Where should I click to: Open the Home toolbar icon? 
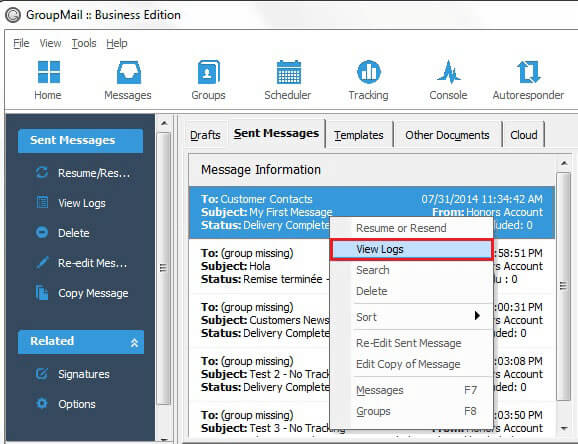49,72
